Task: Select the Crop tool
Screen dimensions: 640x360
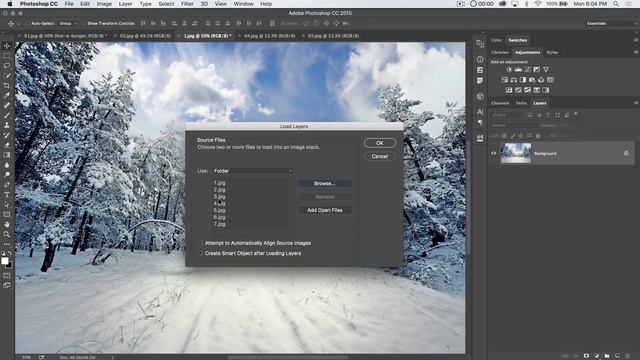Action: pyautogui.click(x=7, y=85)
